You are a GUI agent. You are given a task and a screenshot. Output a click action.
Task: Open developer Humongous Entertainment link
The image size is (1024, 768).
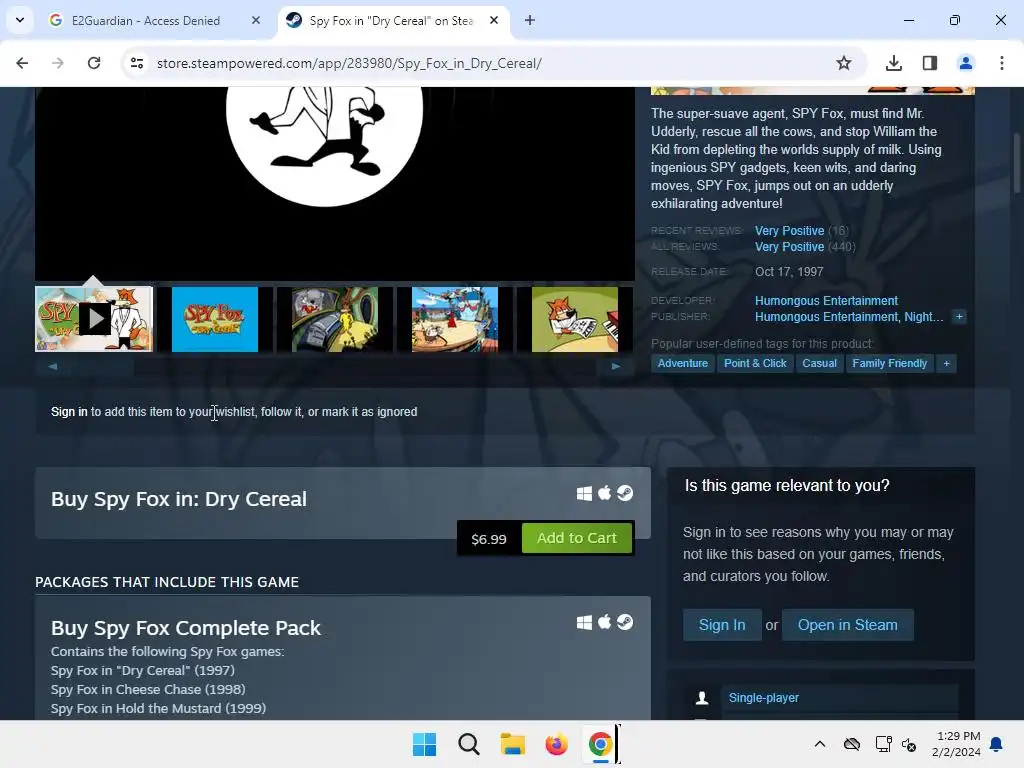(x=826, y=301)
